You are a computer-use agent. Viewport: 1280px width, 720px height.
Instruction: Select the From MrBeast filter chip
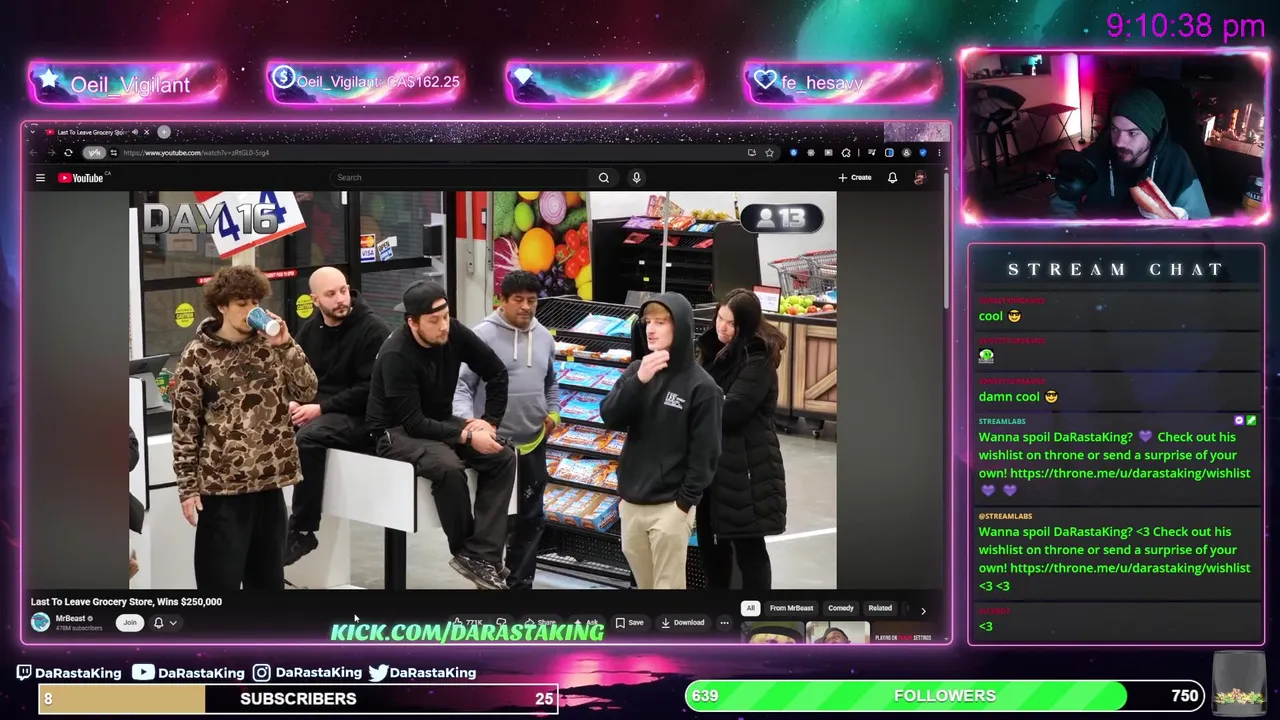(791, 608)
